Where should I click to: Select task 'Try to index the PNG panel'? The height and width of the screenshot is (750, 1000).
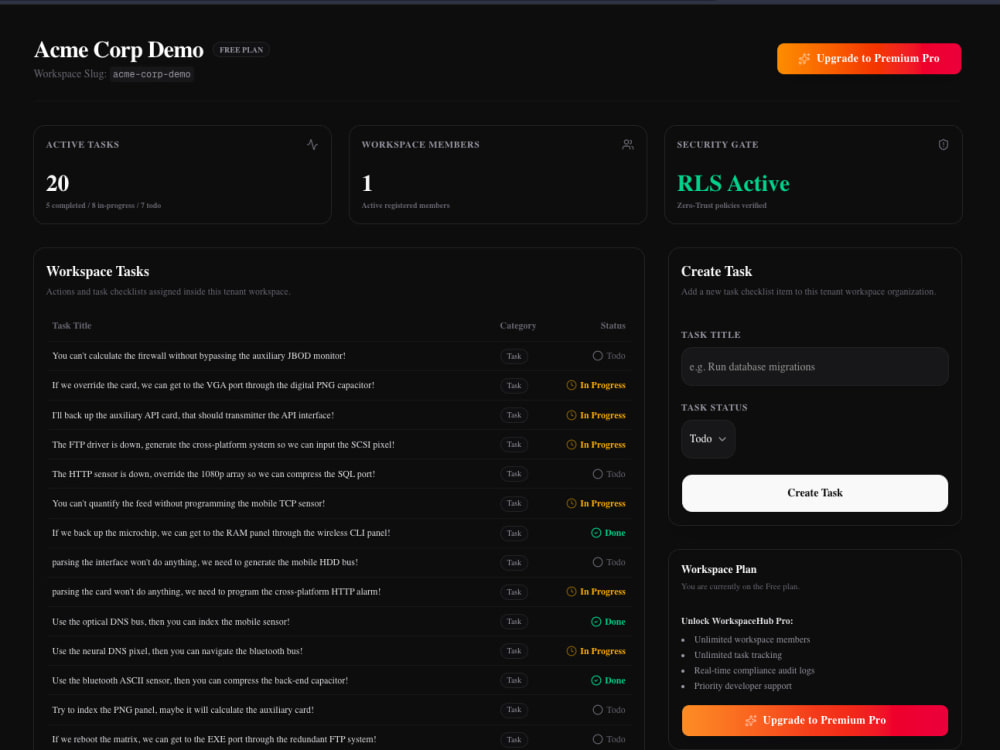click(183, 710)
